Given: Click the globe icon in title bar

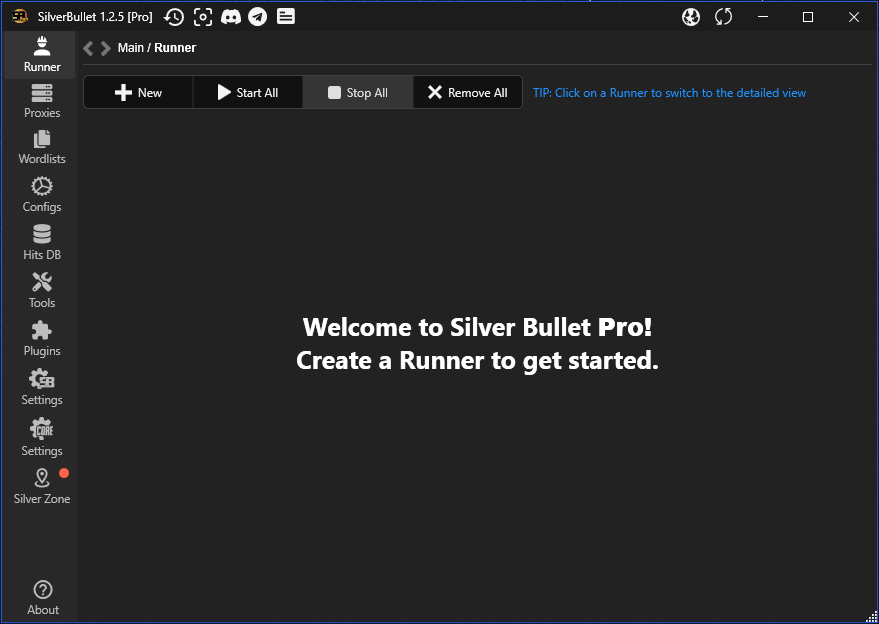Looking at the screenshot, I should (691, 17).
